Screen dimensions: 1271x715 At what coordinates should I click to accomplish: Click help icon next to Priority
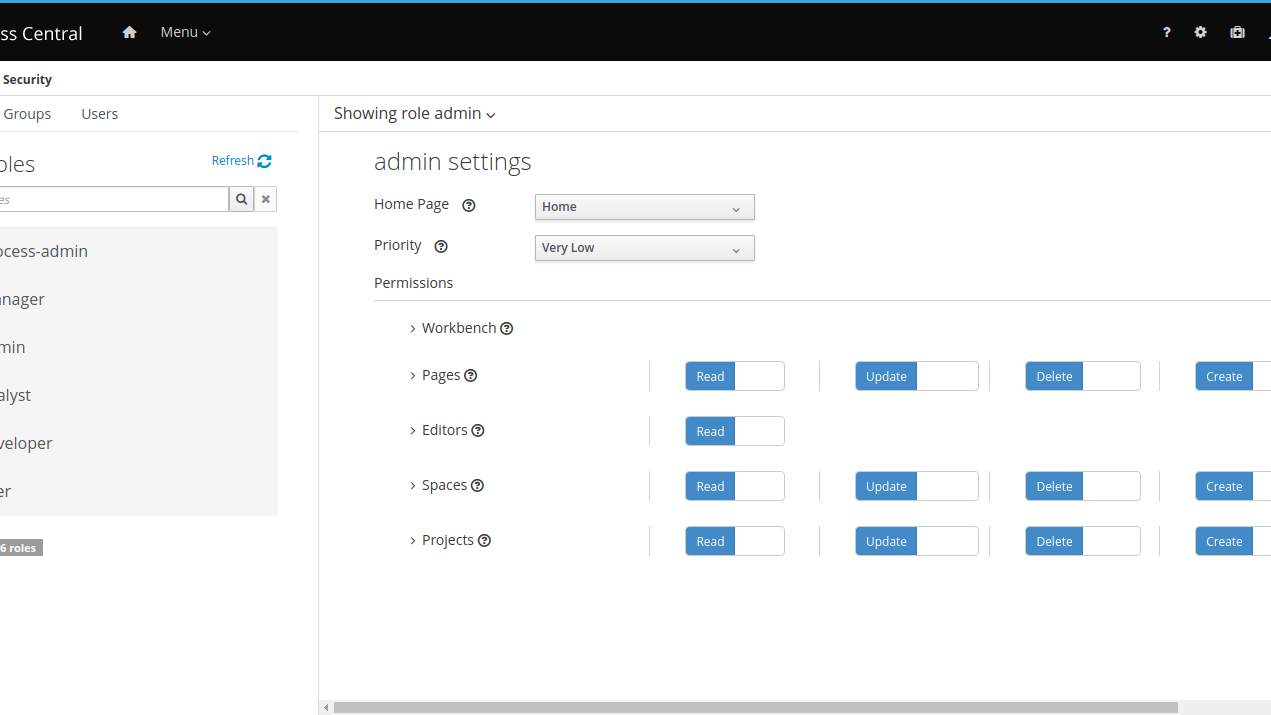click(441, 246)
